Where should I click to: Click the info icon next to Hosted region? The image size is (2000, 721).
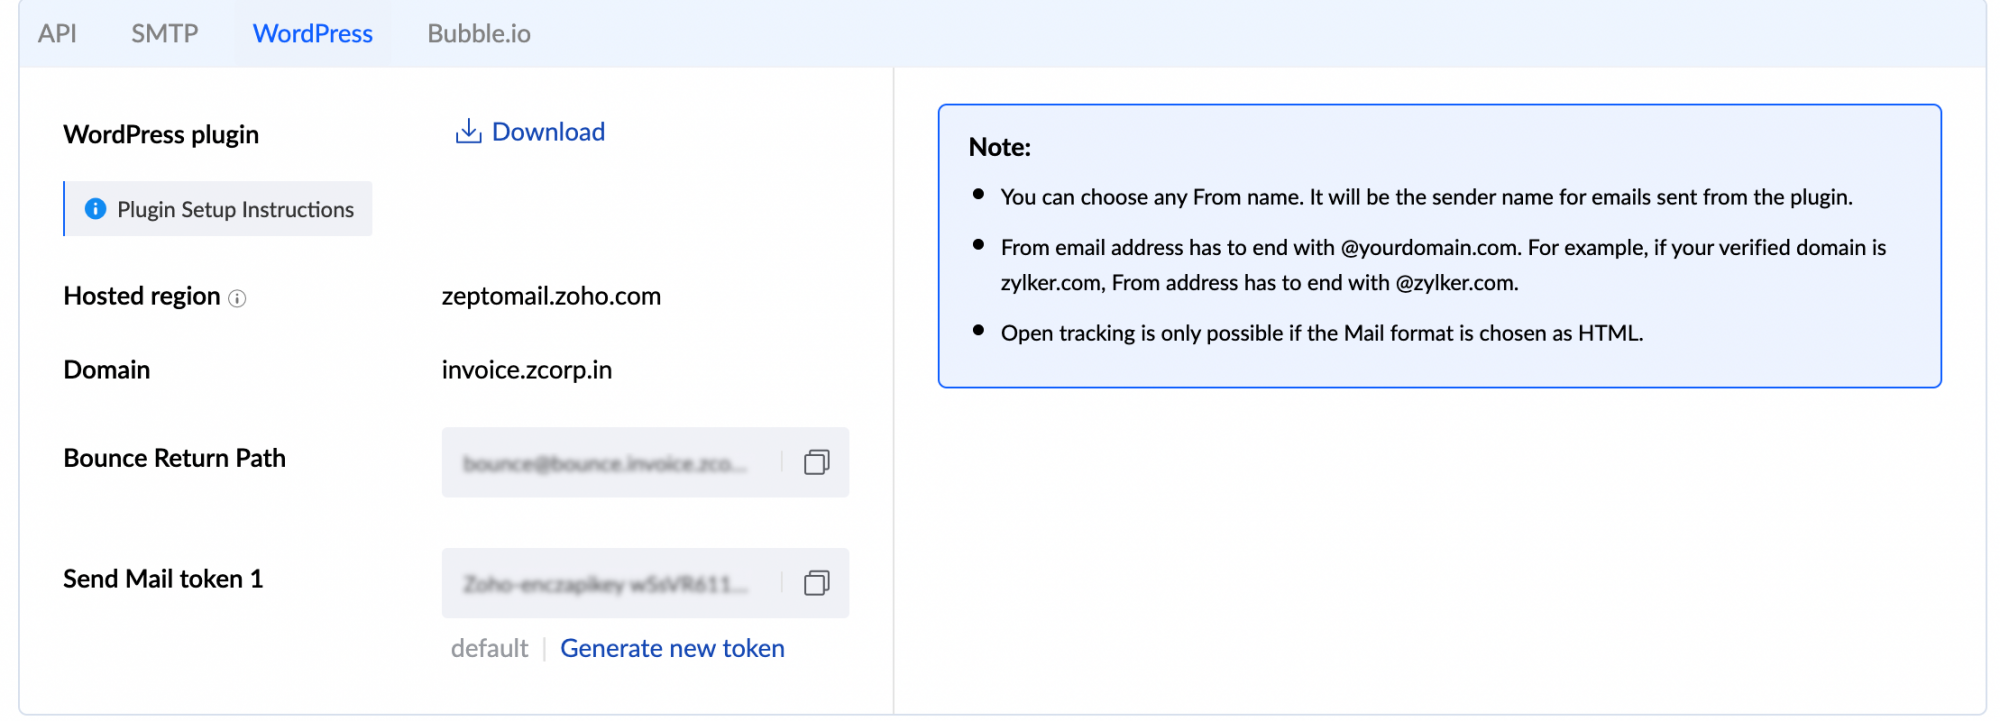click(237, 297)
